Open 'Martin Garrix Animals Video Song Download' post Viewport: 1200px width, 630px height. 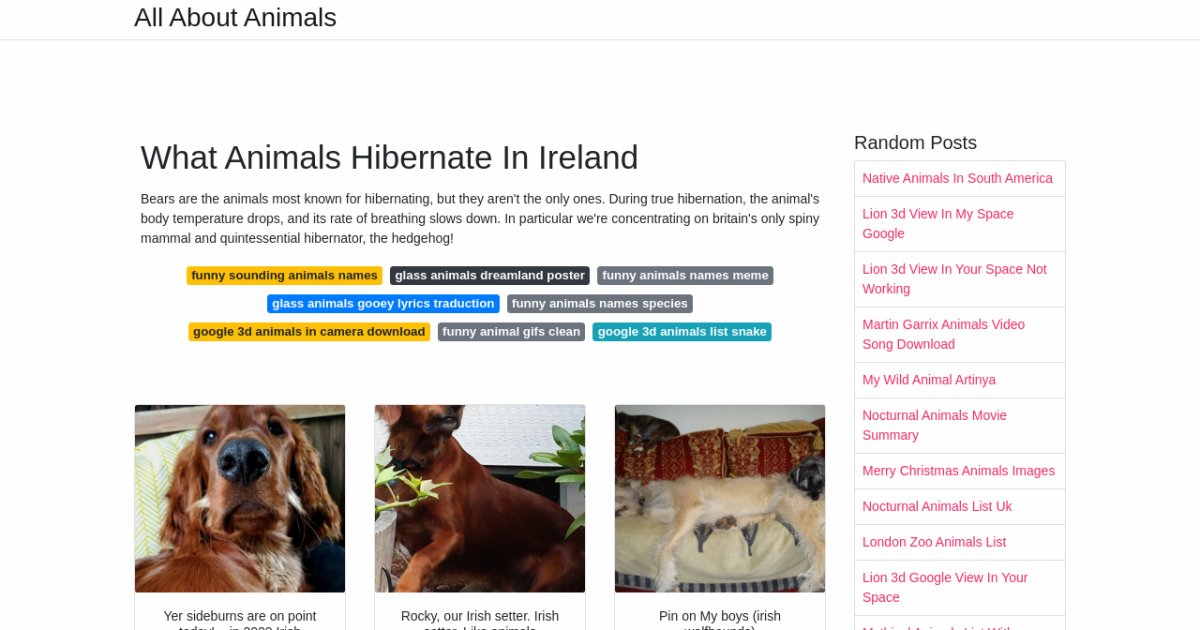point(943,334)
